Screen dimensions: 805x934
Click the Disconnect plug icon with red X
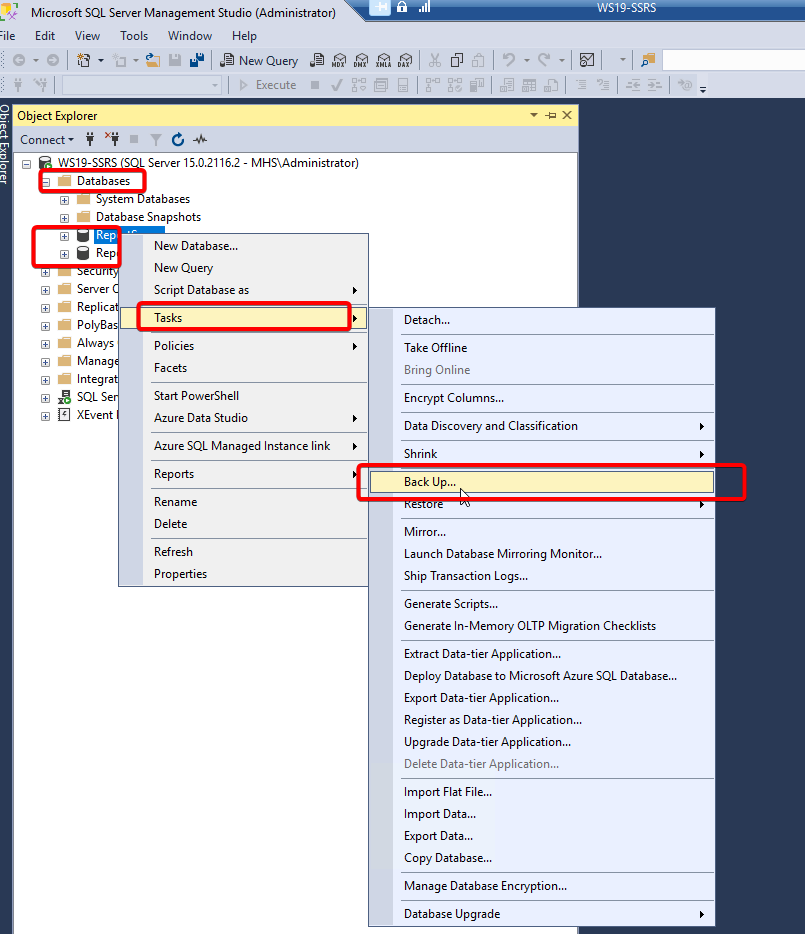[x=112, y=139]
